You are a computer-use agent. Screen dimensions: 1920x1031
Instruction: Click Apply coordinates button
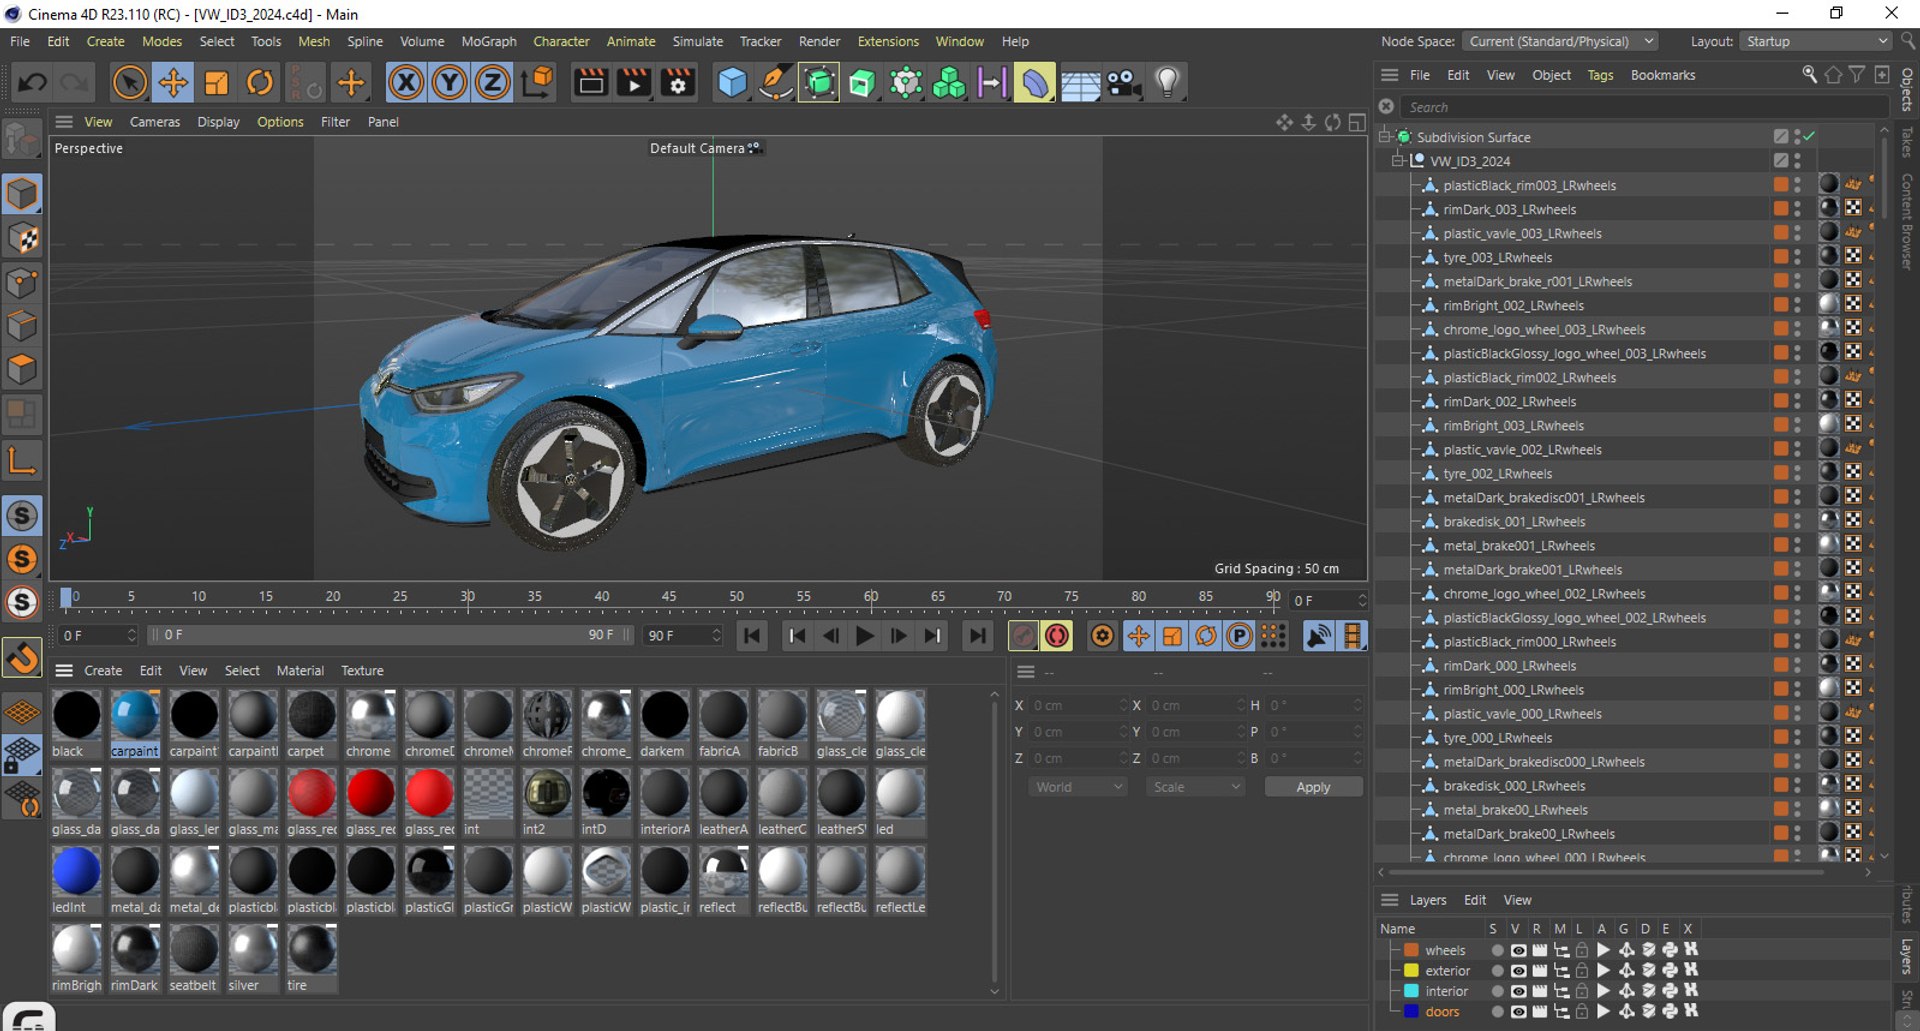tap(1313, 787)
